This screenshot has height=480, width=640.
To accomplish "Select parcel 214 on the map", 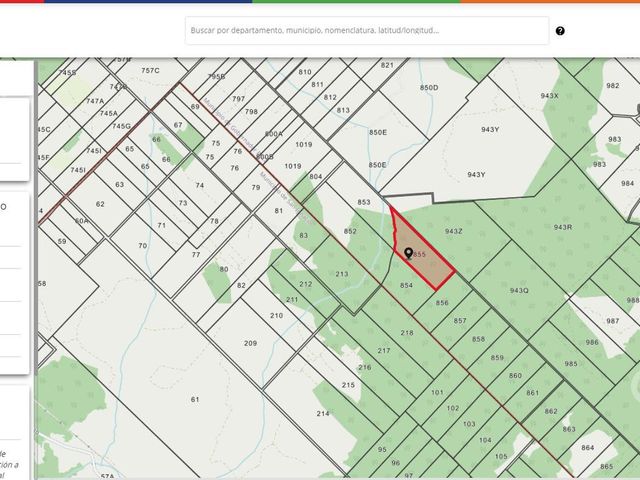I will click(x=323, y=414).
